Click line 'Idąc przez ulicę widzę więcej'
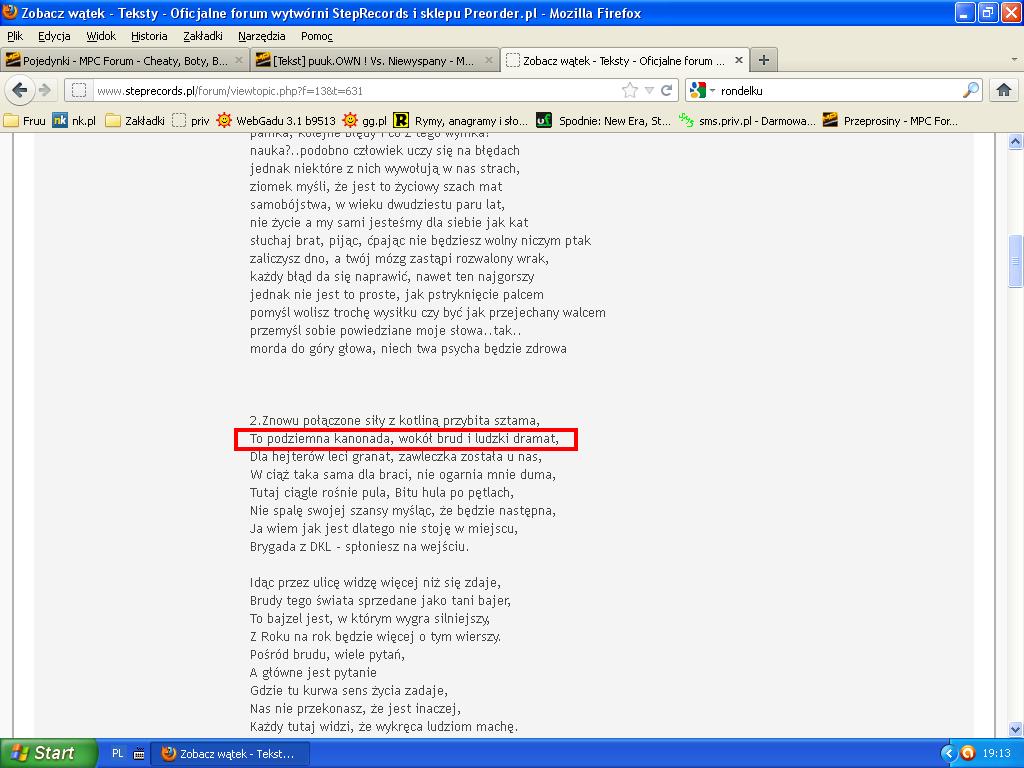The width and height of the screenshot is (1024, 768). click(x=376, y=582)
